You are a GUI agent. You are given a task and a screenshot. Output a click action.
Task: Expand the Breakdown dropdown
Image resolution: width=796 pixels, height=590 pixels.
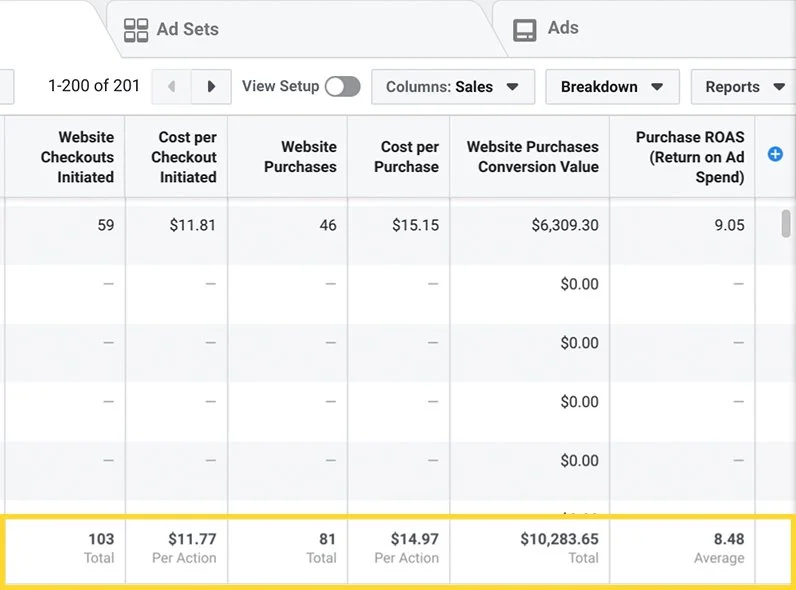click(x=612, y=87)
